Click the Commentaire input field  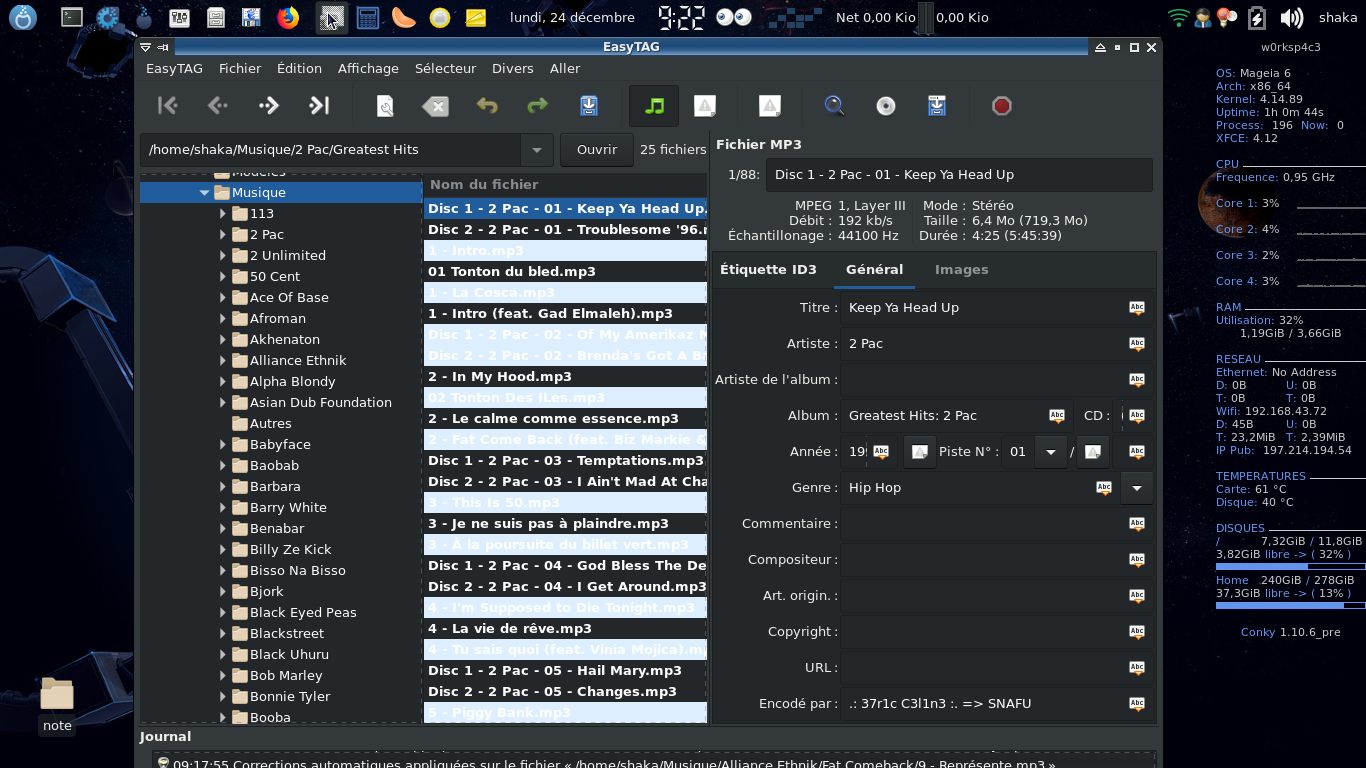pos(982,524)
